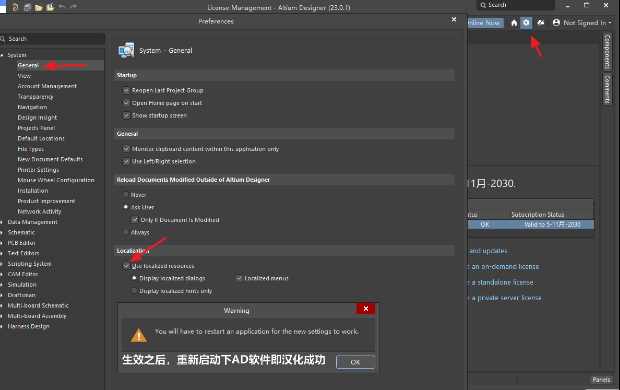Toggle Show startup screen checkbox

click(x=126, y=115)
